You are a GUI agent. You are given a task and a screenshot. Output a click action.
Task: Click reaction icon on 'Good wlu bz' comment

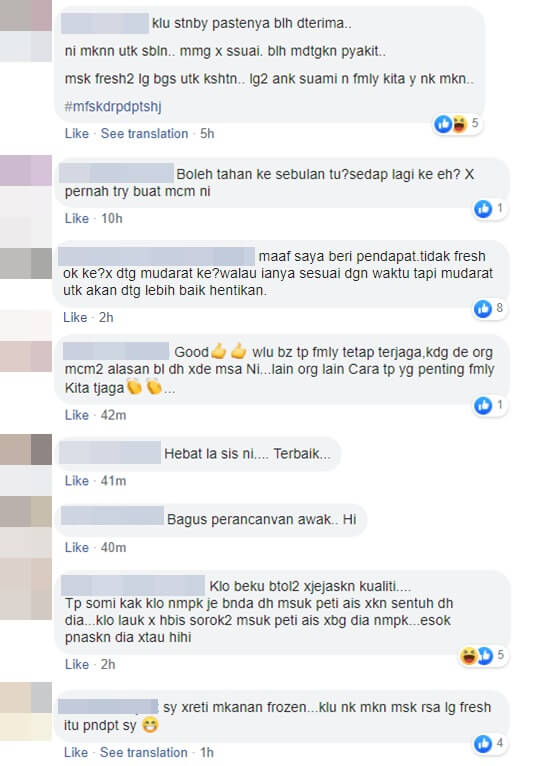(483, 405)
